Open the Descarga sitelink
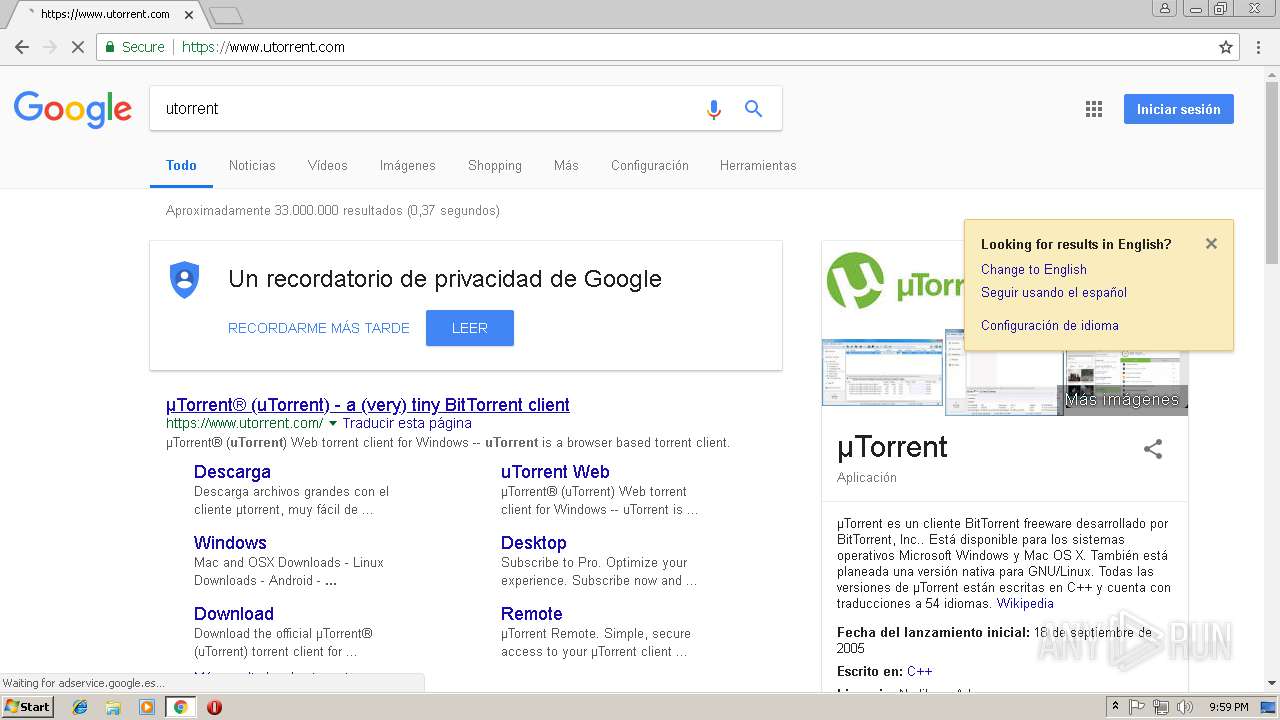This screenshot has width=1280, height=720. pos(232,472)
